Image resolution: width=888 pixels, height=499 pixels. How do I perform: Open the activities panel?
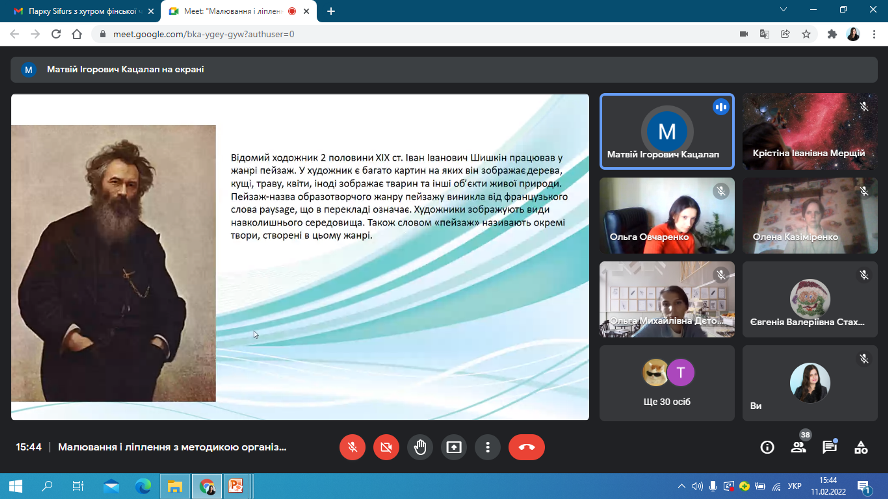click(861, 447)
